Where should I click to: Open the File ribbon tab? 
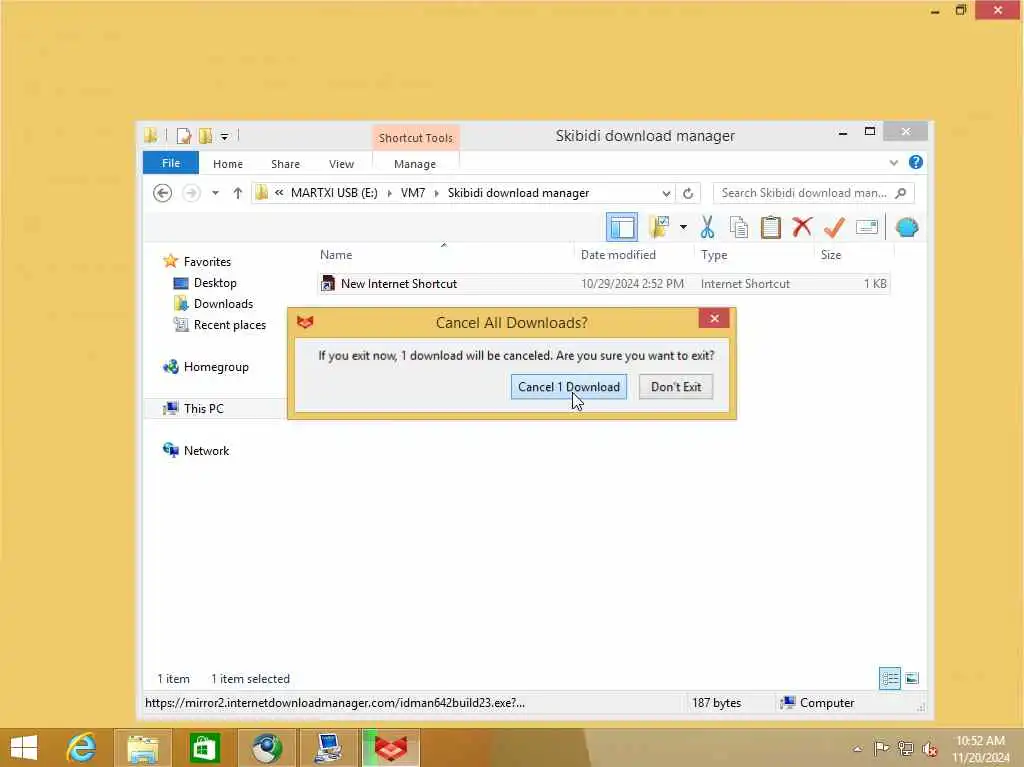[x=170, y=163]
